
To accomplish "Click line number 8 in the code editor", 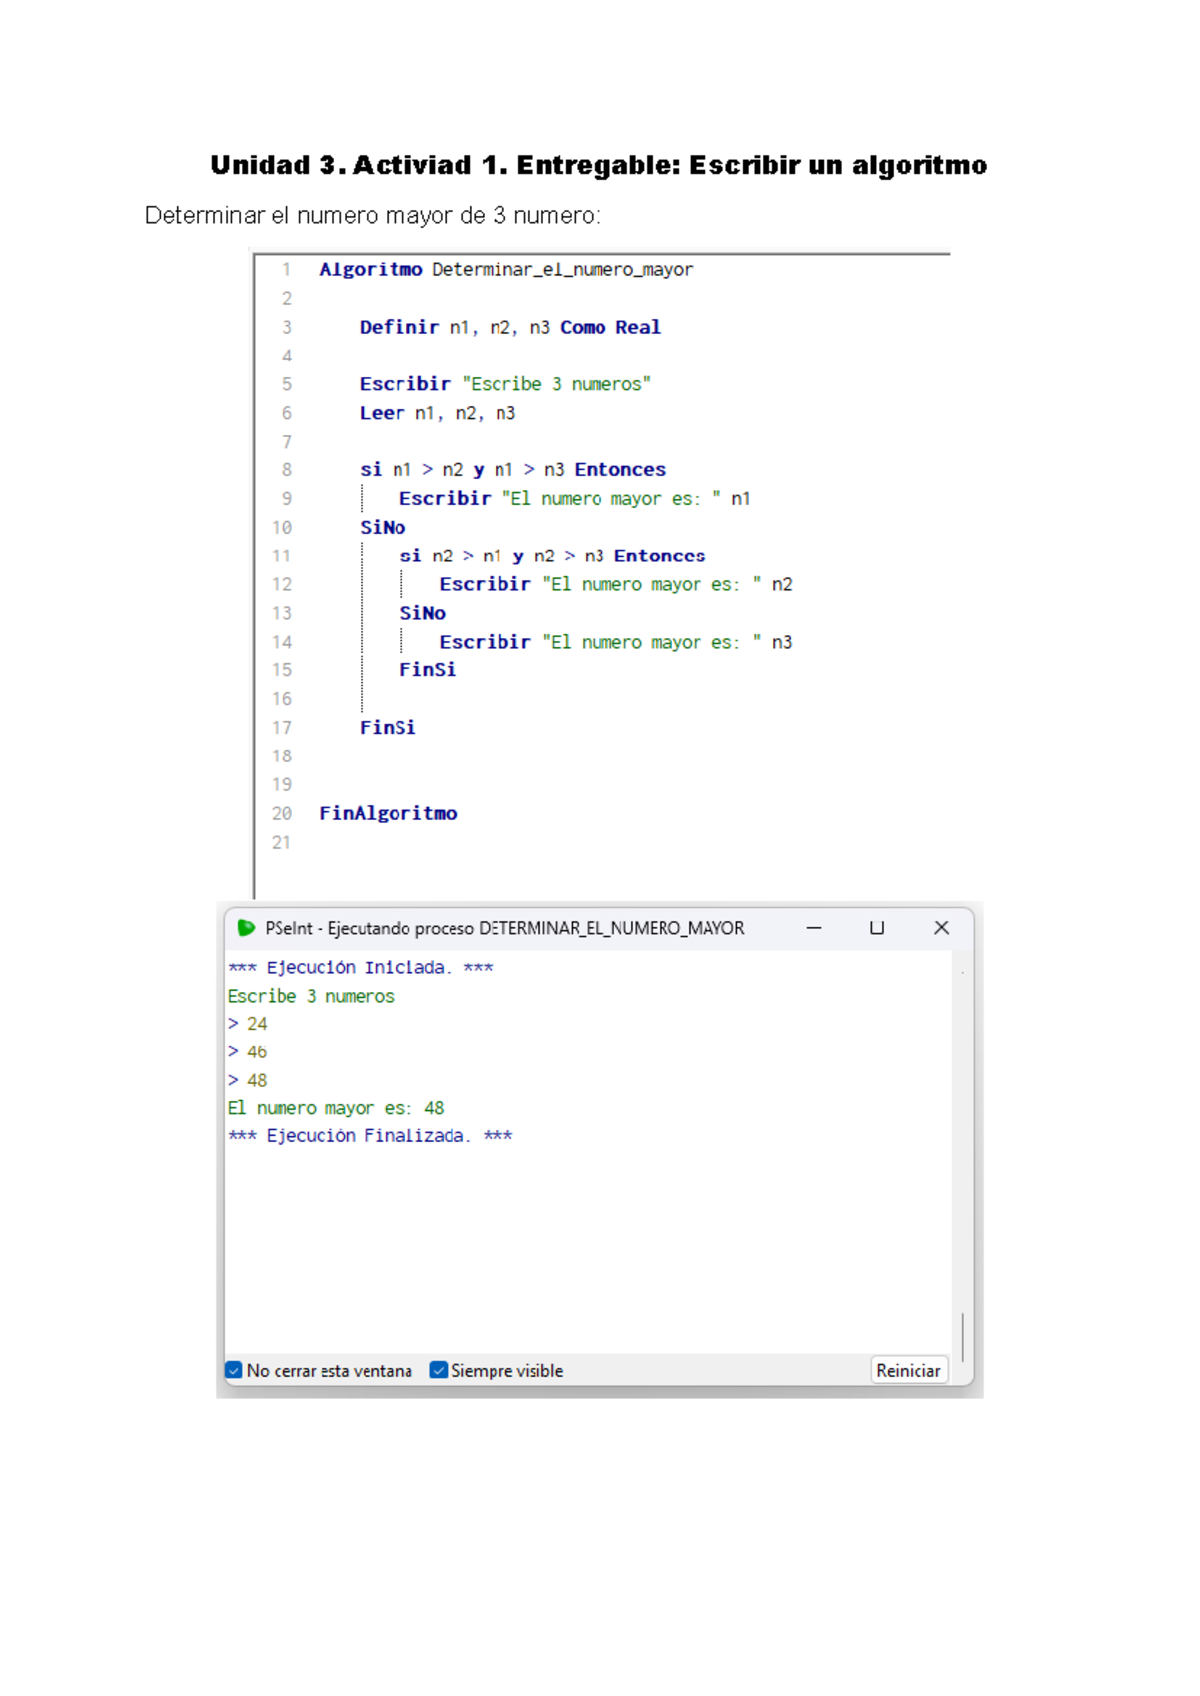I will [286, 470].
